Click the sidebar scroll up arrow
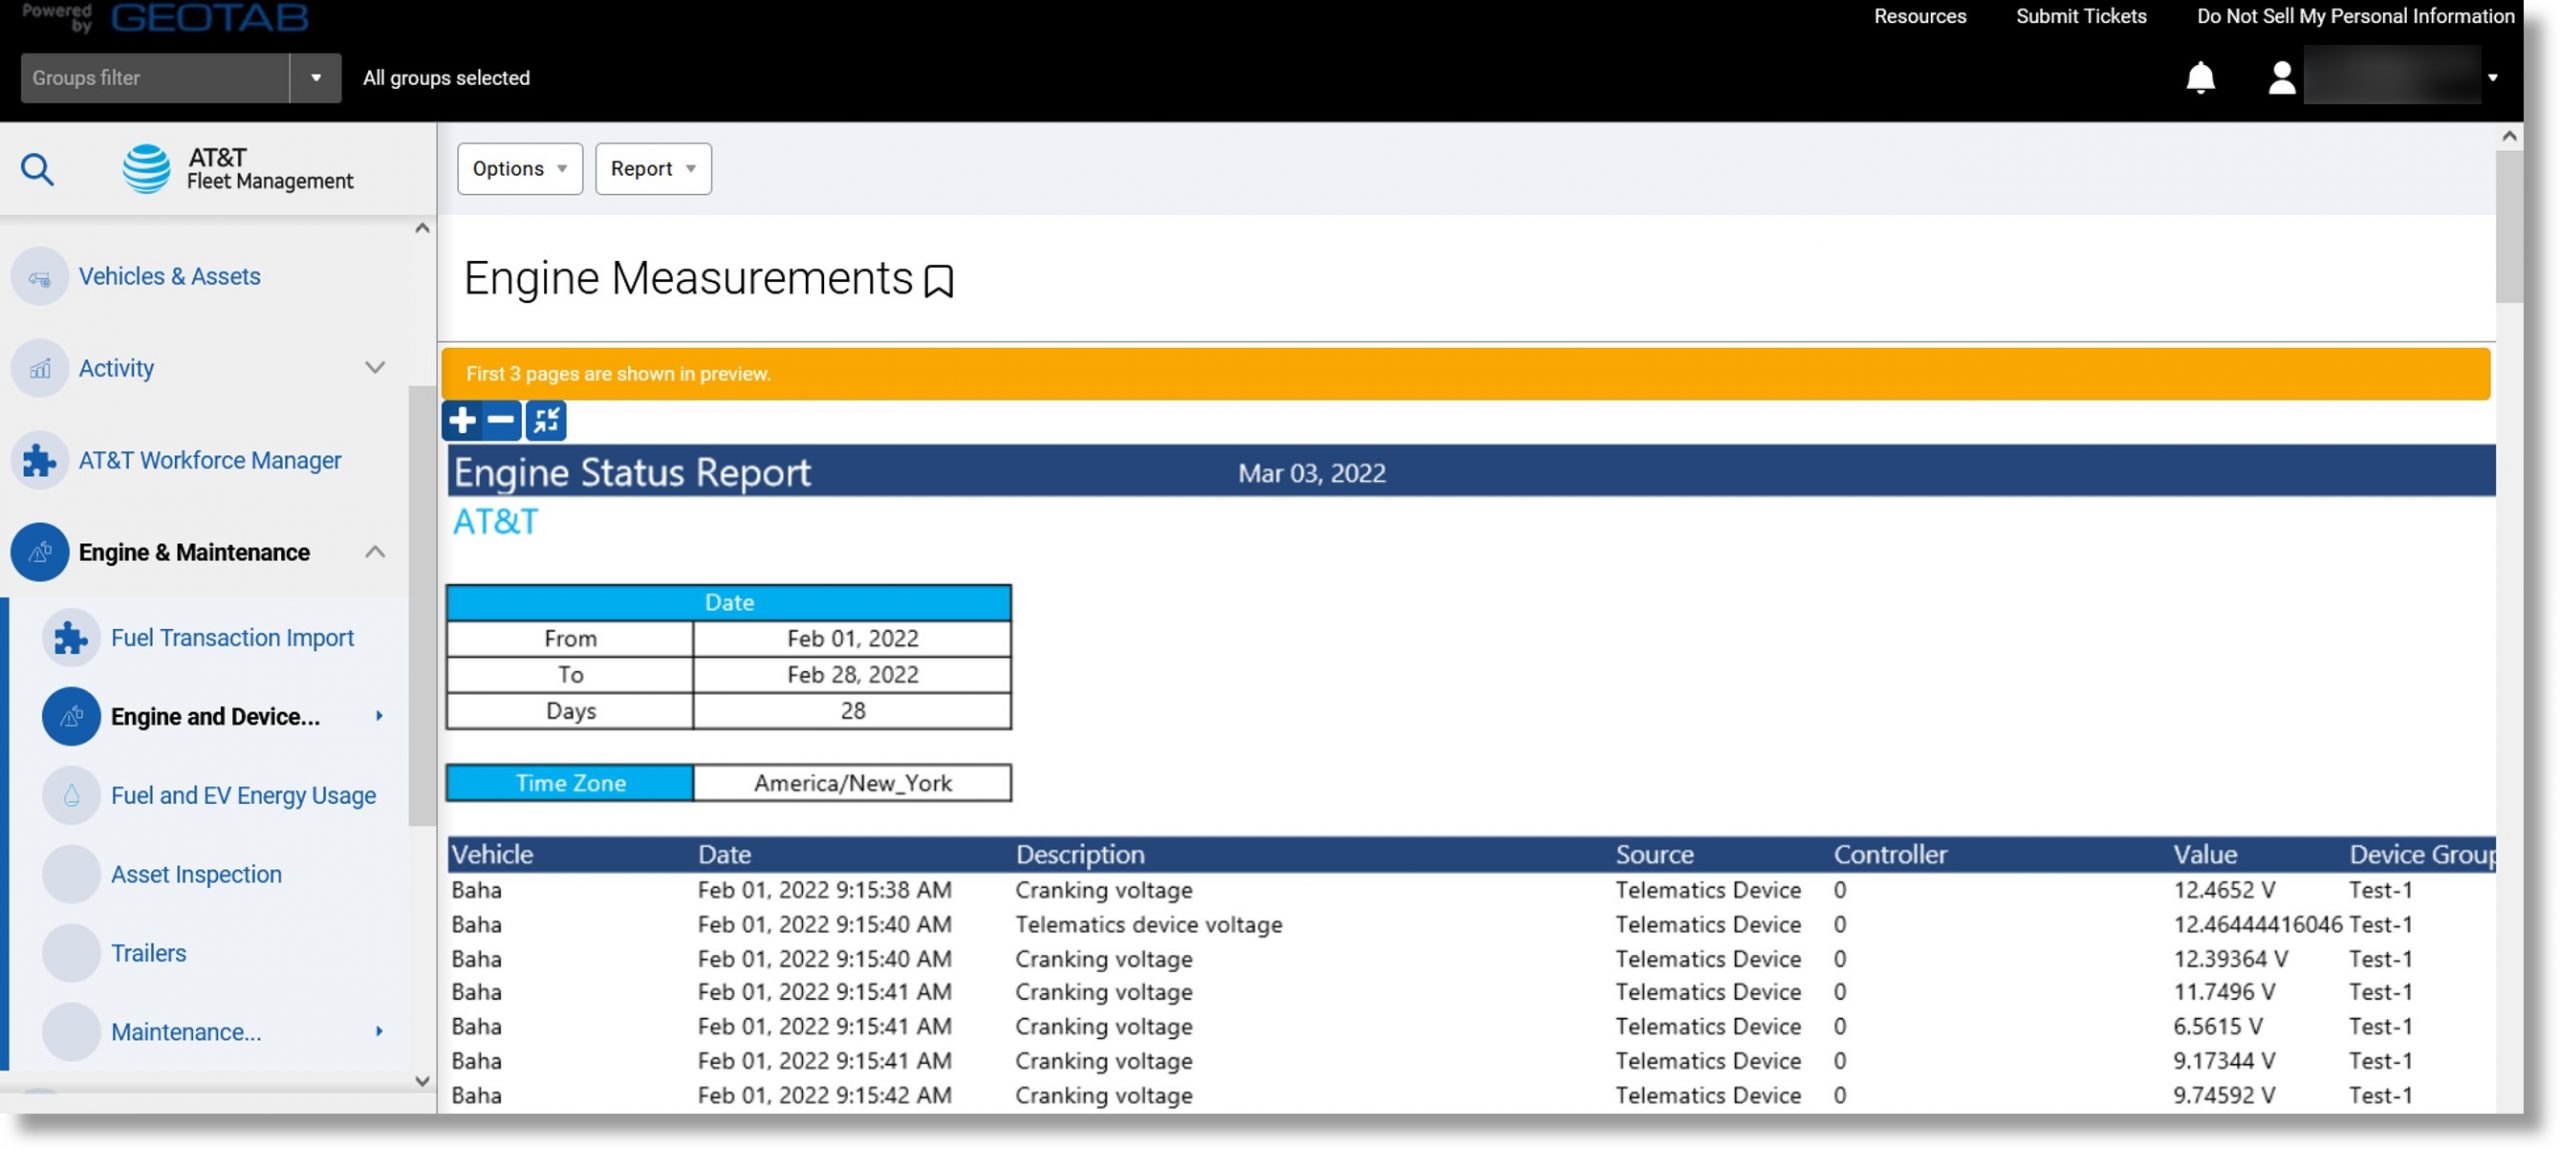This screenshot has height=1150, width=2560. [x=422, y=228]
